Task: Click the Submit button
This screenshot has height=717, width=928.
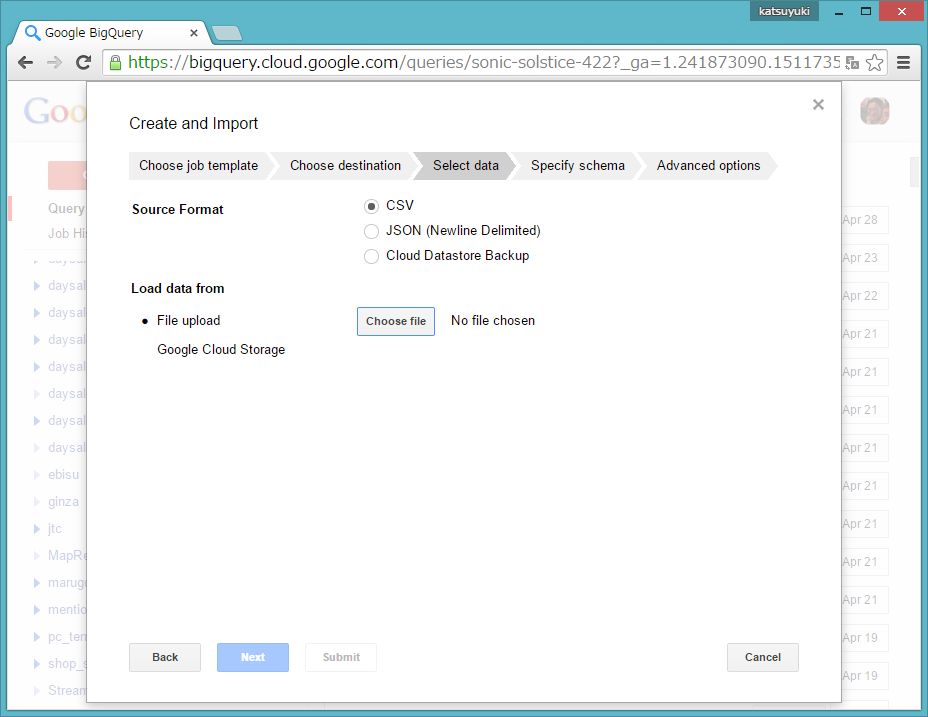Action: point(341,657)
